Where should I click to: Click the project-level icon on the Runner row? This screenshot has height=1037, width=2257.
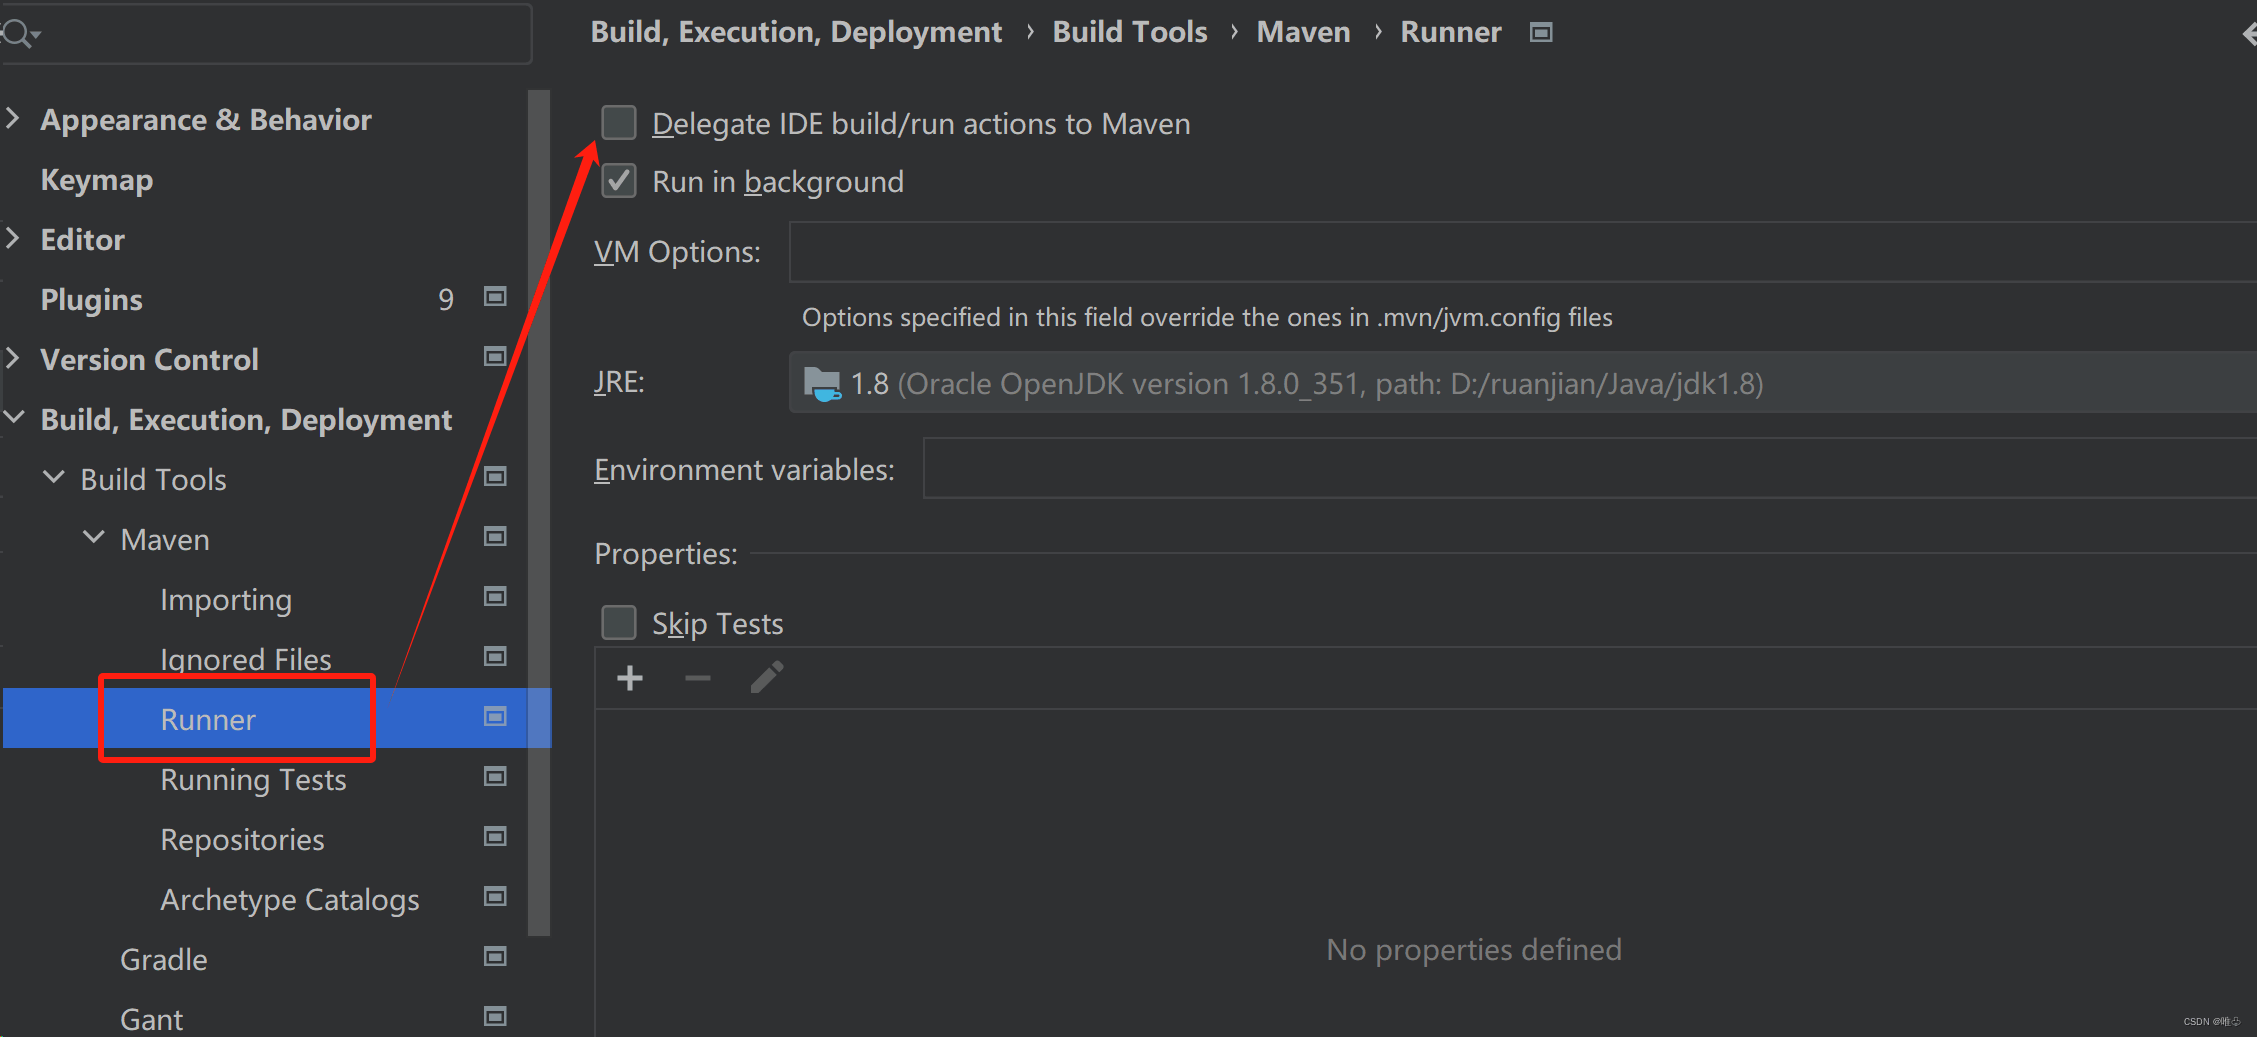[495, 717]
